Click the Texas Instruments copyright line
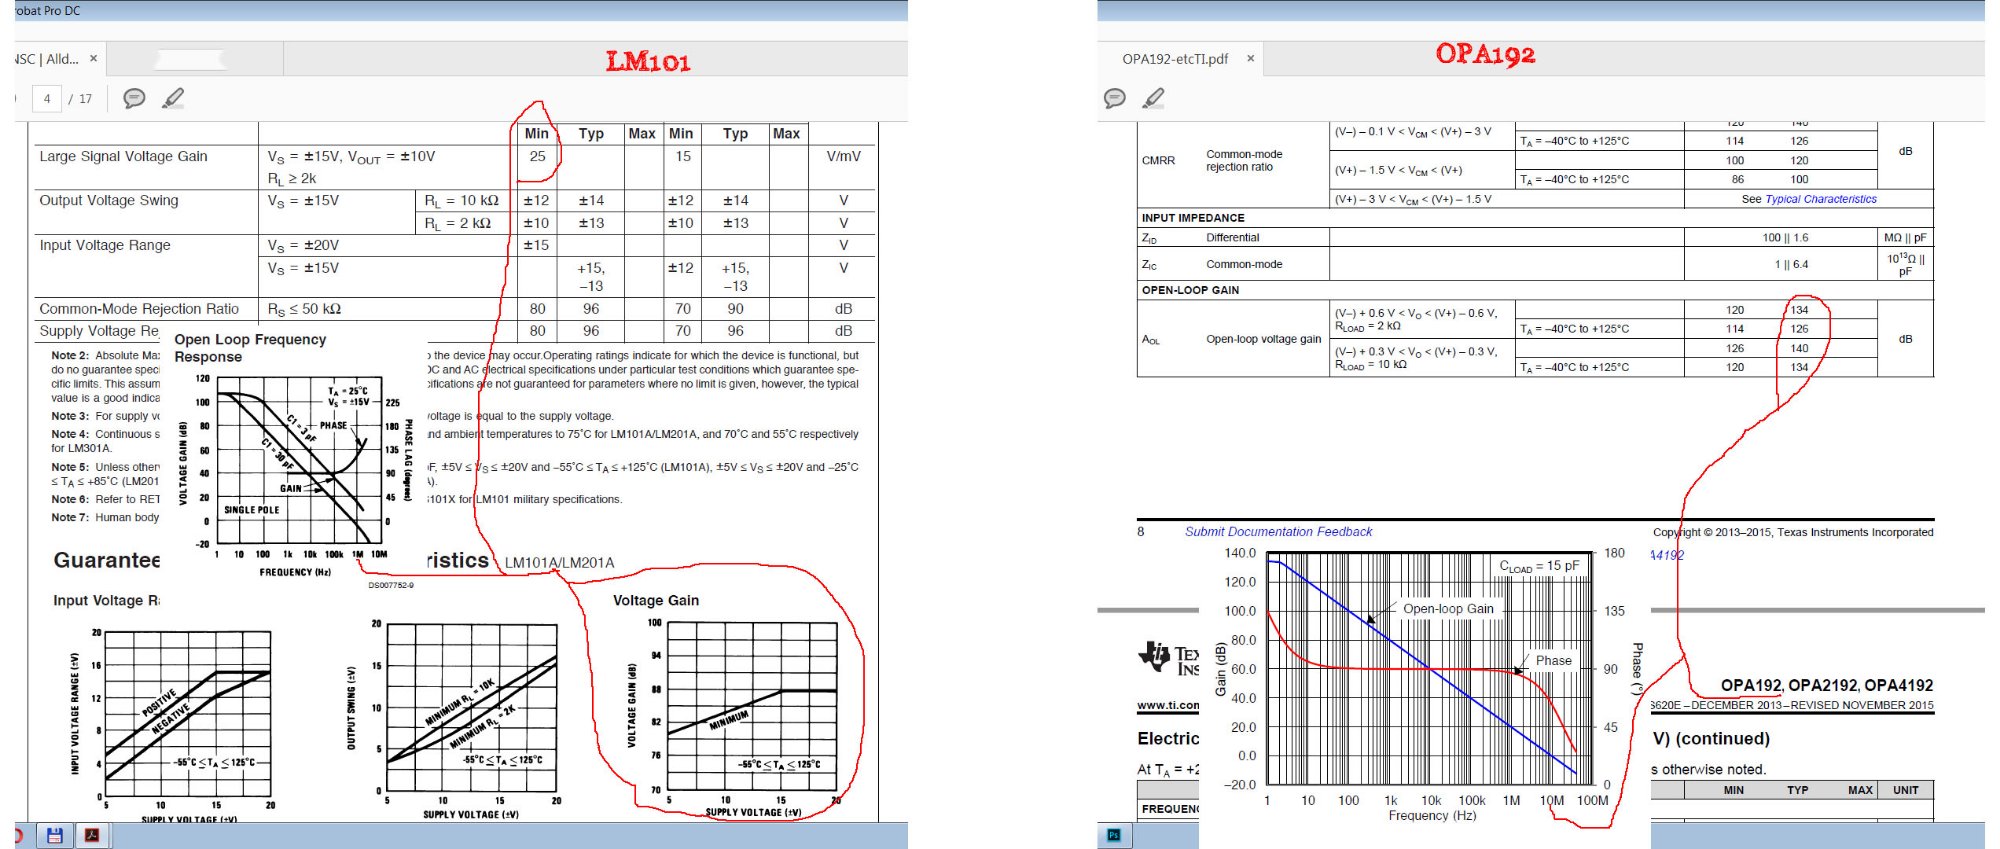The width and height of the screenshot is (2000, 849). (x=1793, y=532)
